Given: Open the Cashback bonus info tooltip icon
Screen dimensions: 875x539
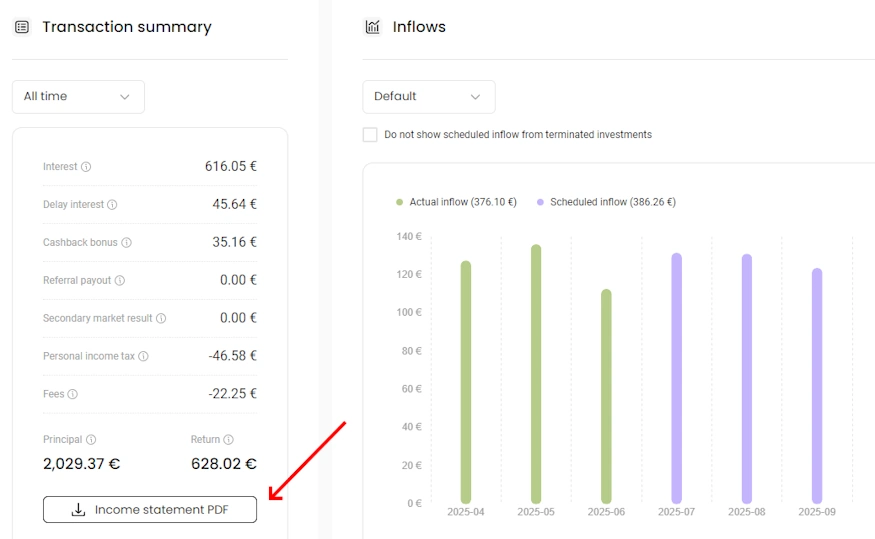Looking at the screenshot, I should coord(126,243).
